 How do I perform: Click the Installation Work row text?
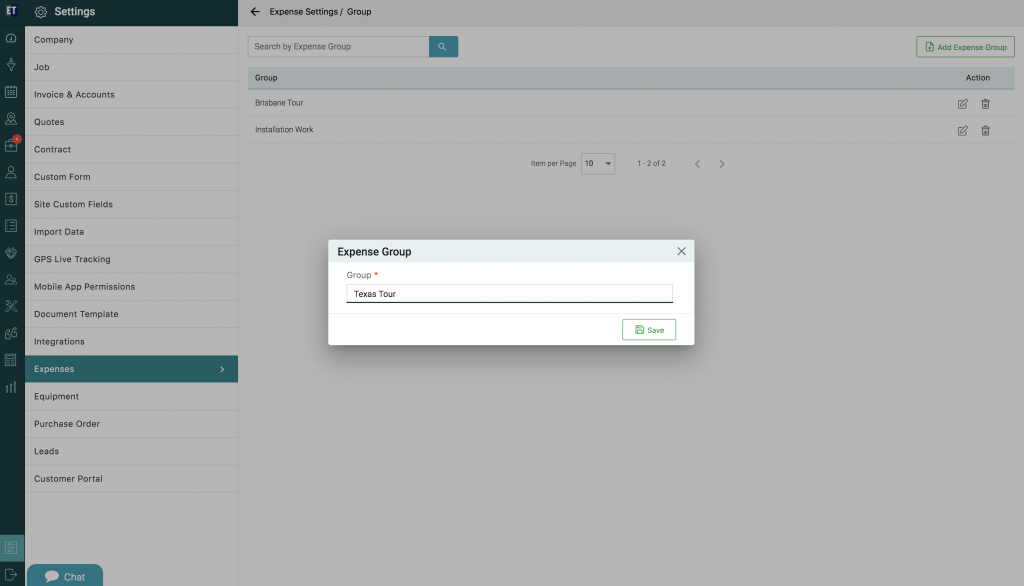click(284, 130)
